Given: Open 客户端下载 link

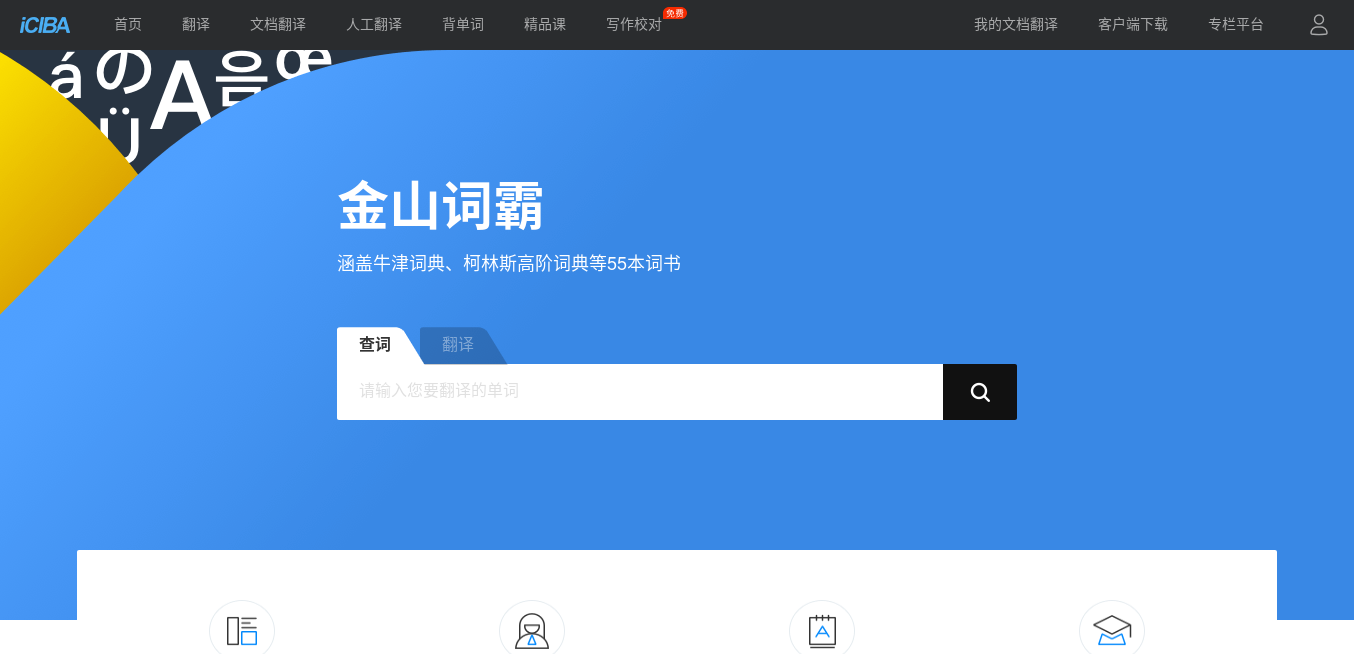Looking at the screenshot, I should click(x=1133, y=25).
